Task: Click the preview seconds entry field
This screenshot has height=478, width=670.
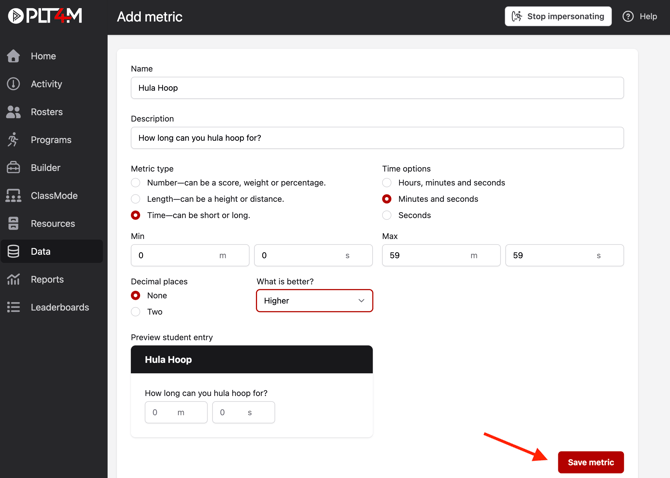Action: pos(244,412)
